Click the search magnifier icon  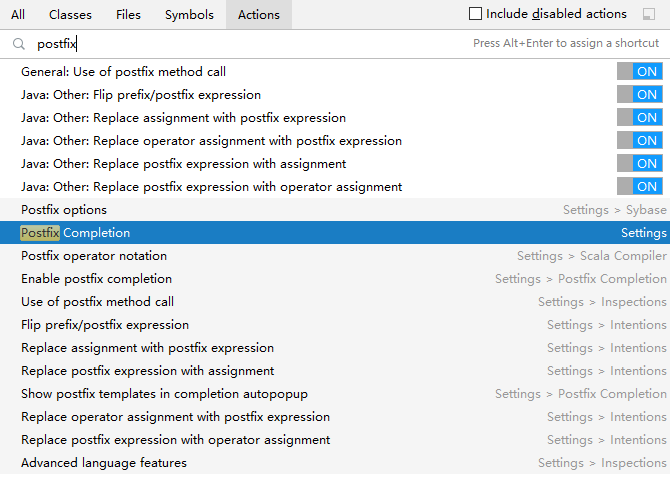pyautogui.click(x=19, y=44)
